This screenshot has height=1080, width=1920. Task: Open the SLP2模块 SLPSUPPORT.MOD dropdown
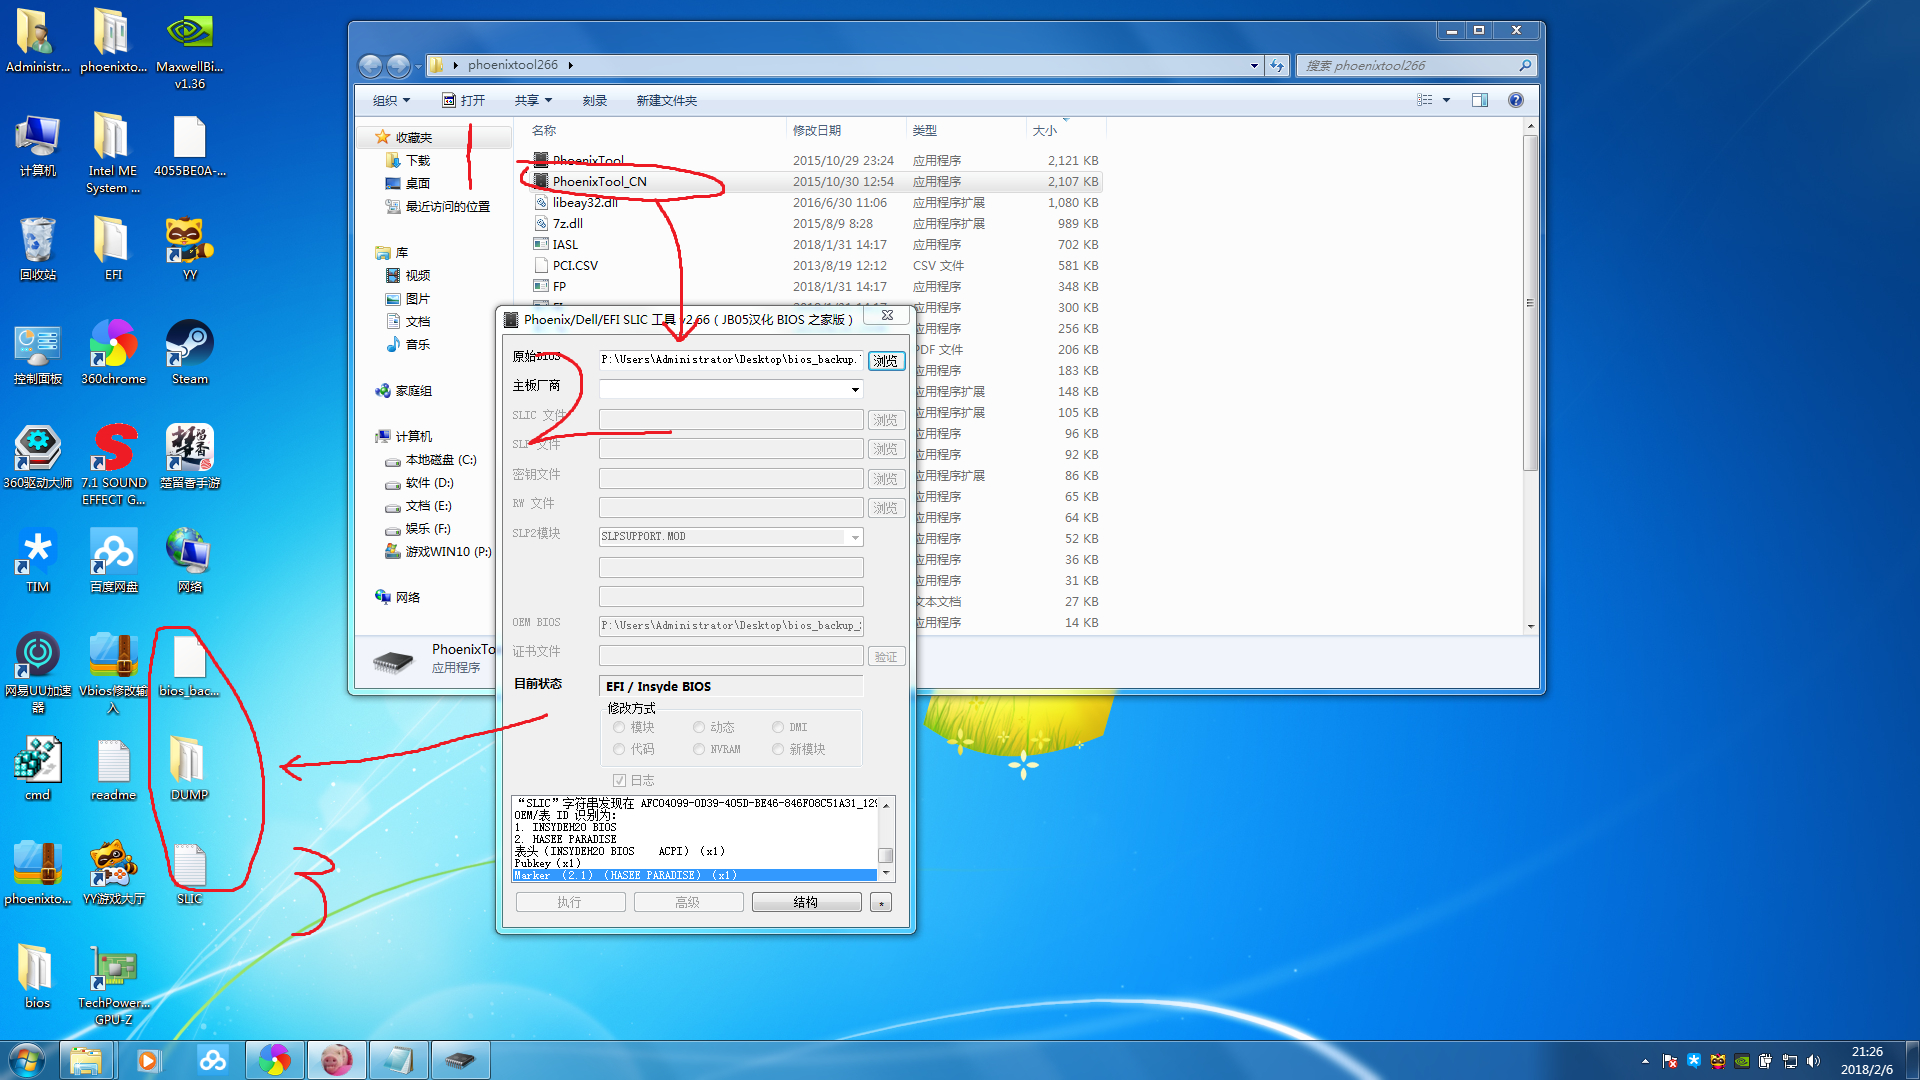855,537
